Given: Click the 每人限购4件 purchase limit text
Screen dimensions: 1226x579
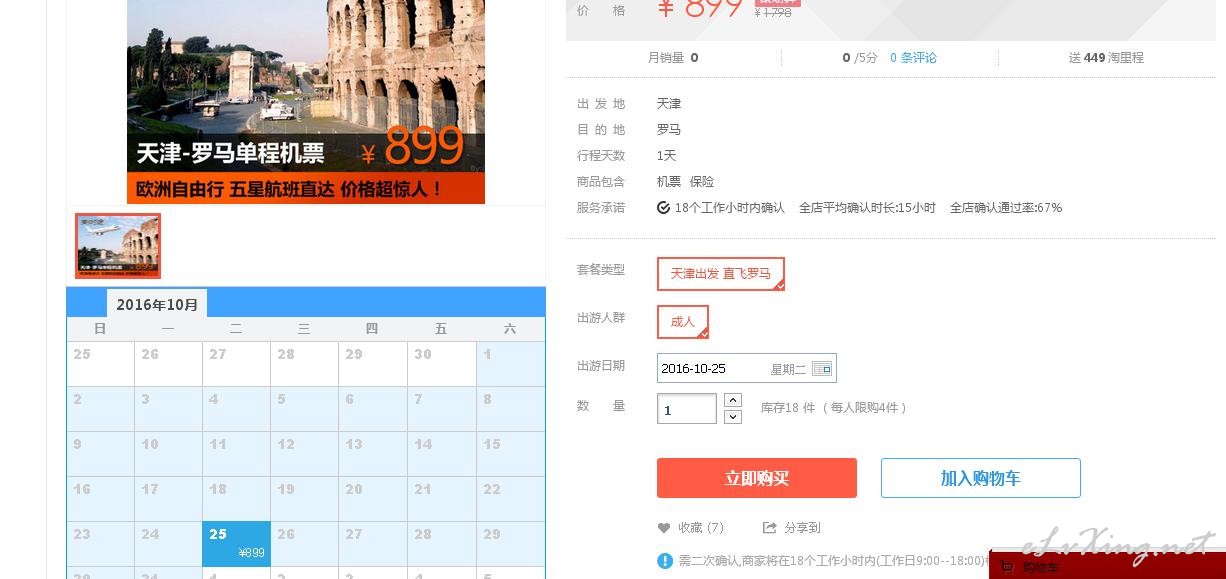Looking at the screenshot, I should (x=865, y=408).
